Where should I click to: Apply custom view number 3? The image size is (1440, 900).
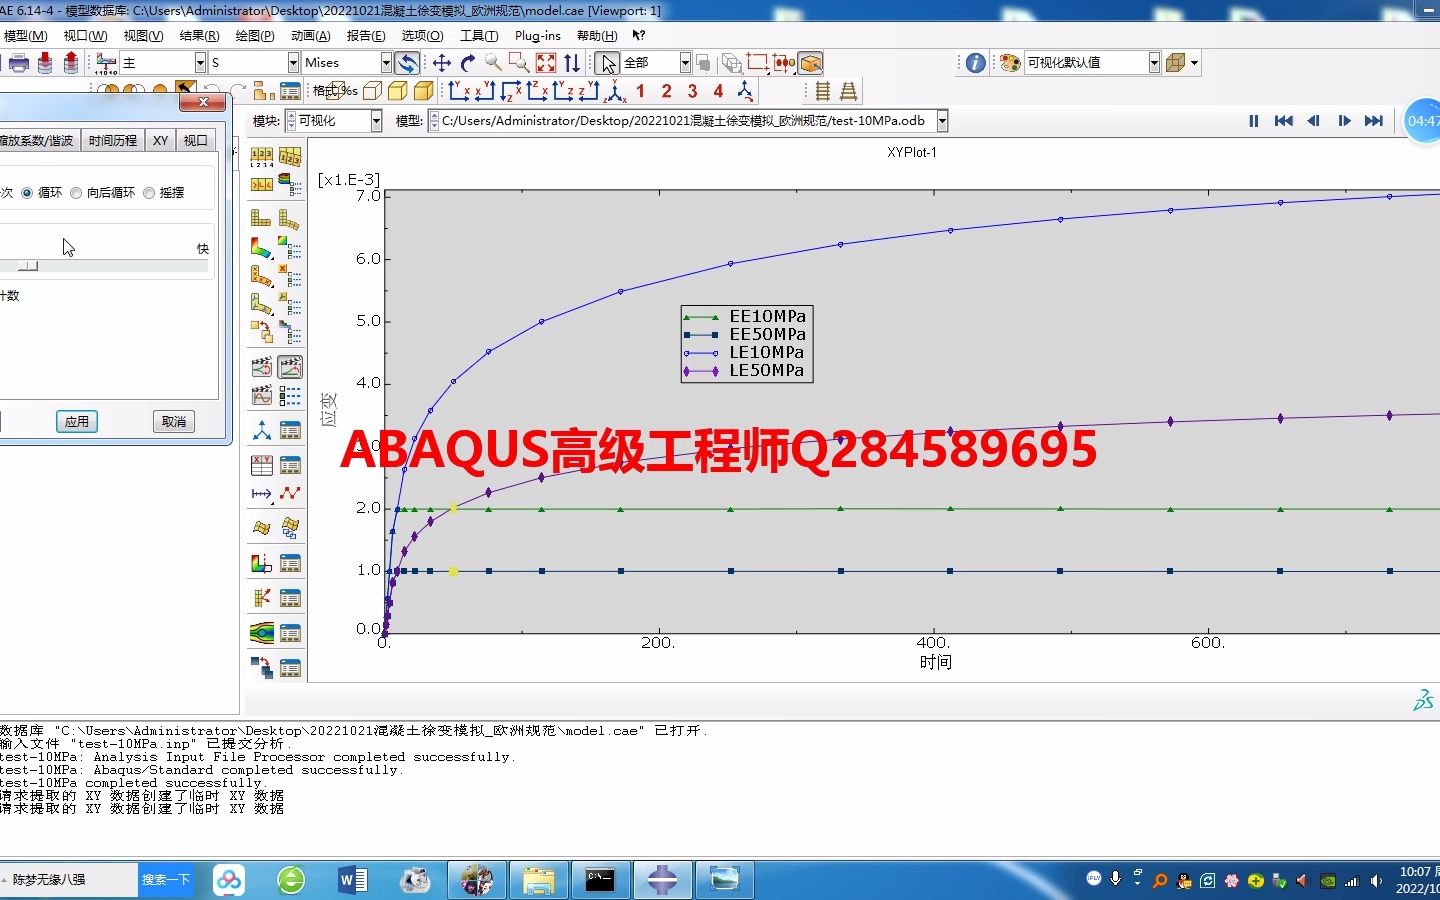(692, 91)
